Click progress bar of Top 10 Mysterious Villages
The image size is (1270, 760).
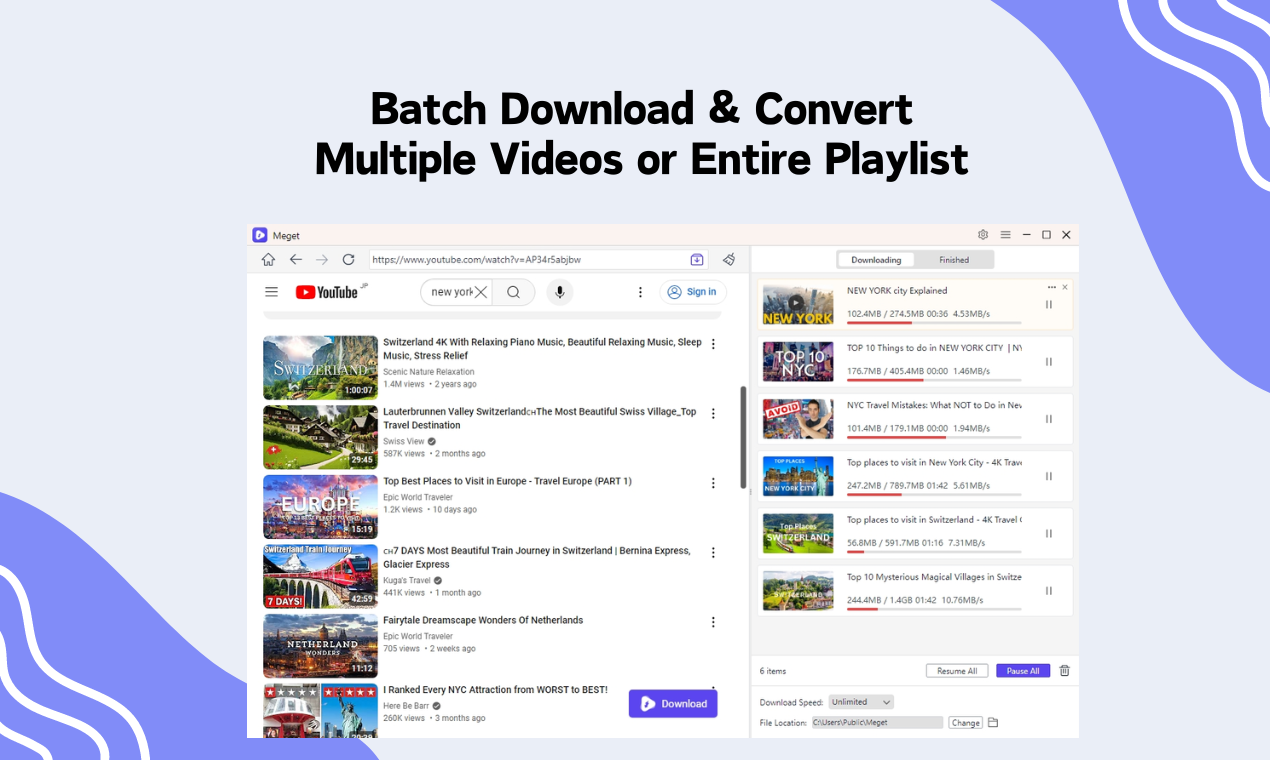[934, 608]
